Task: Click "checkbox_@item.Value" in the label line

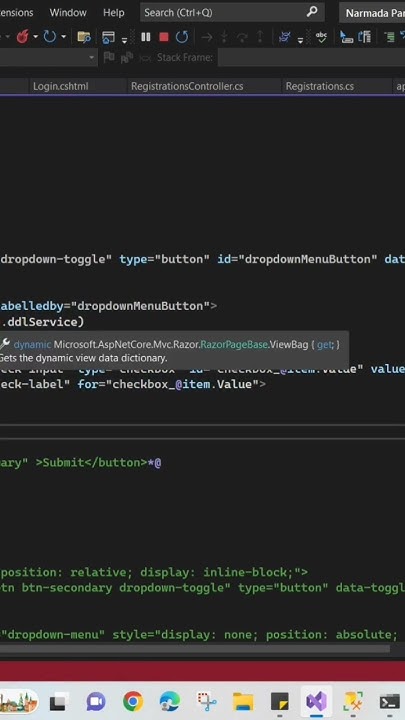Action: [186, 384]
